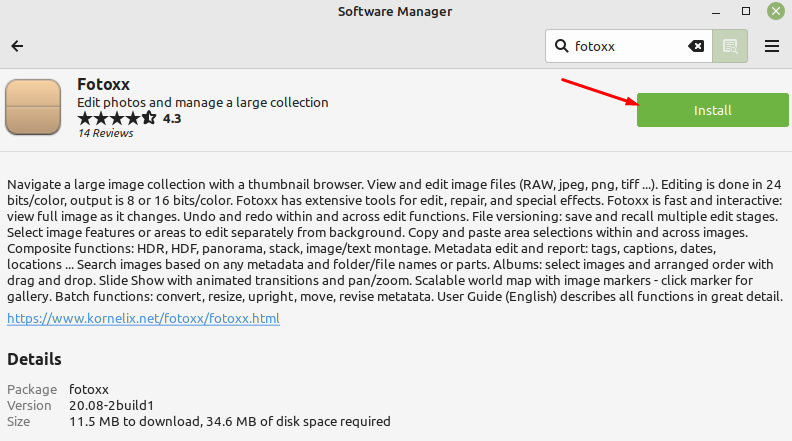Open the 14 Reviews section
This screenshot has width=792, height=441.
tap(106, 133)
